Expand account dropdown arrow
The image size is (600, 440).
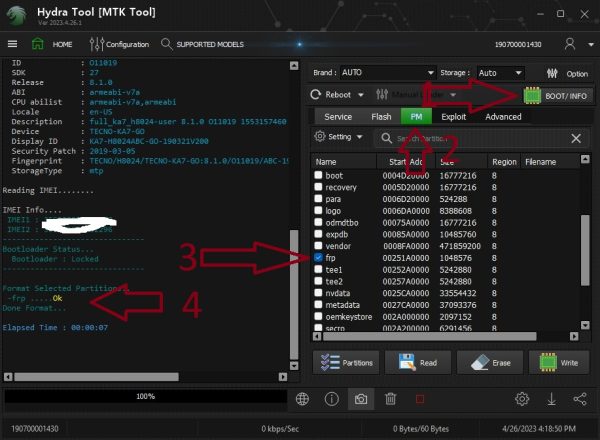(591, 45)
